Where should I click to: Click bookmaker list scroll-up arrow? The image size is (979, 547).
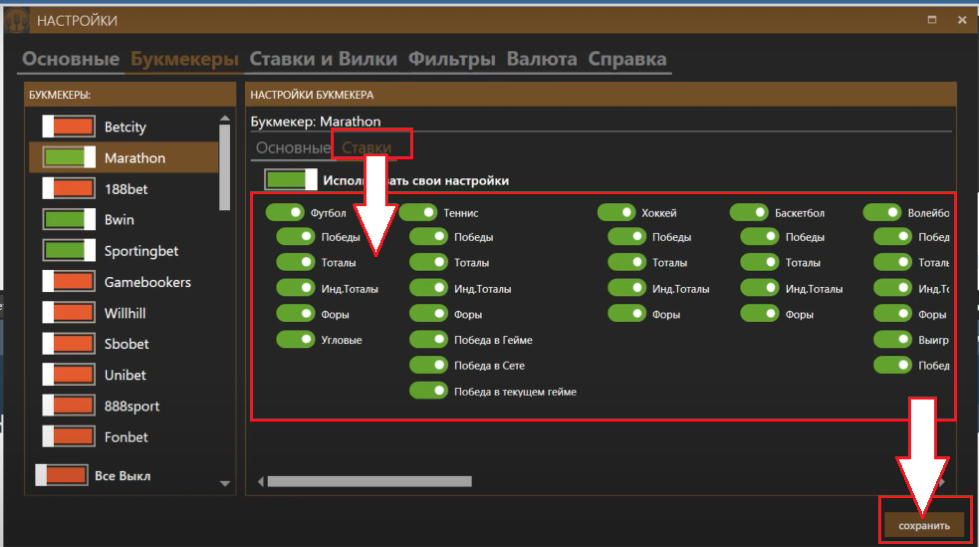tap(225, 118)
